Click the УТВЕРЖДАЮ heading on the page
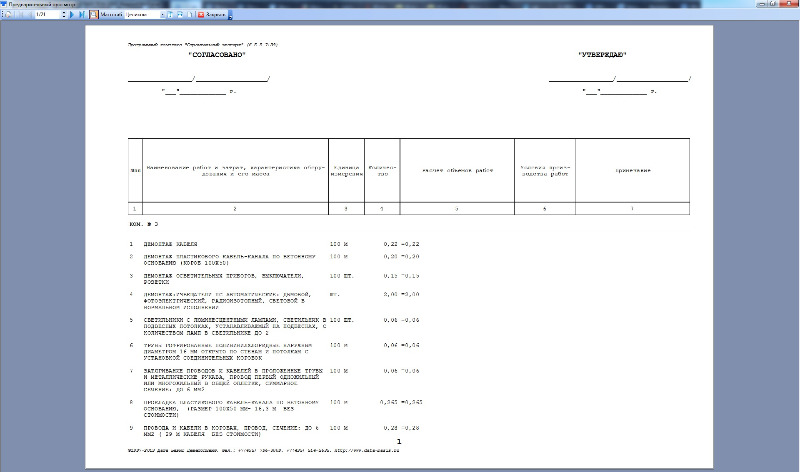 pos(602,55)
